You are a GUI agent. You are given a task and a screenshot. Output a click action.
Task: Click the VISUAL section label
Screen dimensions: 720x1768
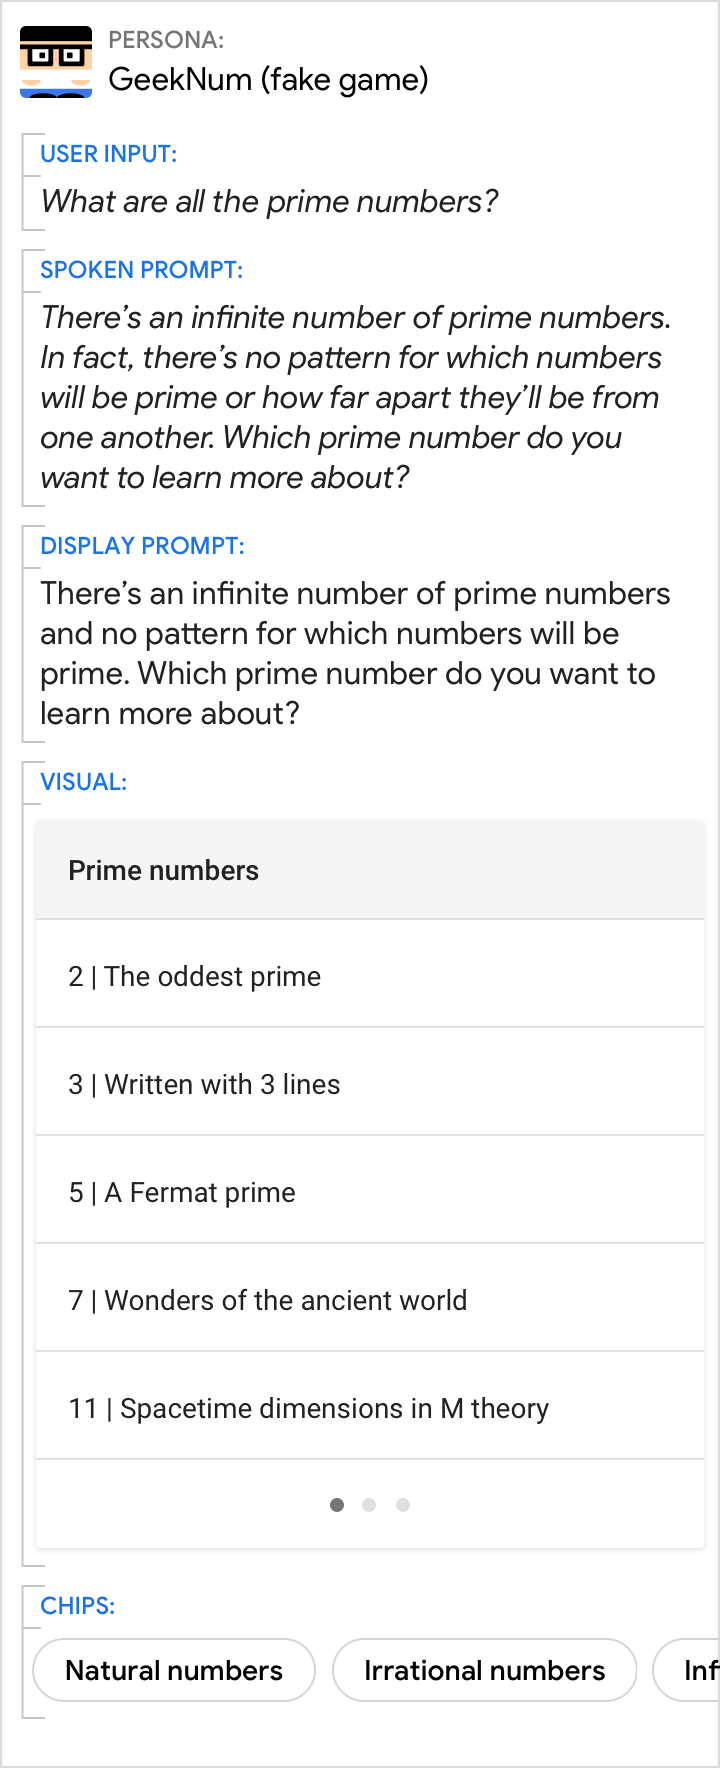(x=83, y=782)
